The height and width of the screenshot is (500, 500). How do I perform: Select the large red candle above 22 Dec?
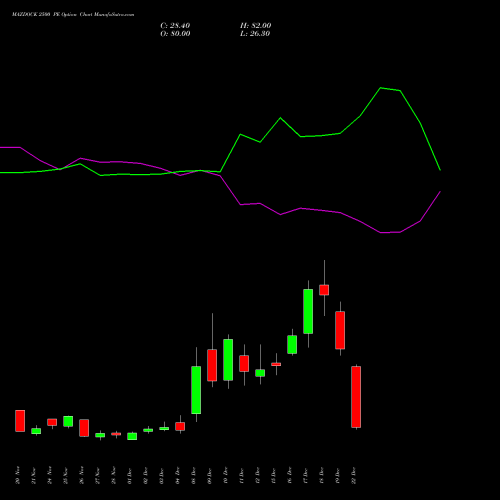coord(356,397)
